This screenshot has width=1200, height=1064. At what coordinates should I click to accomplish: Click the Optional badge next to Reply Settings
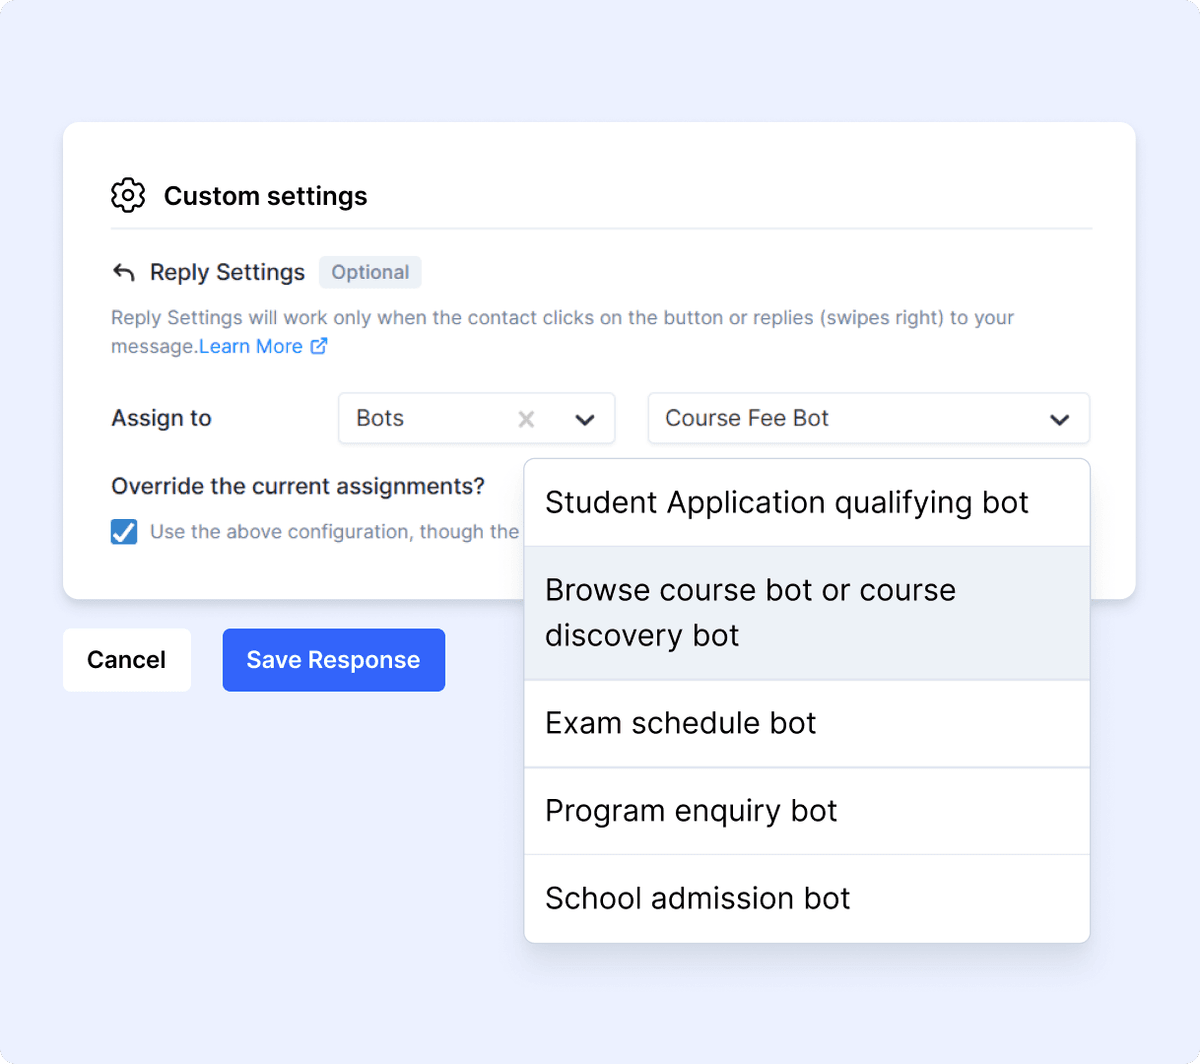(370, 272)
